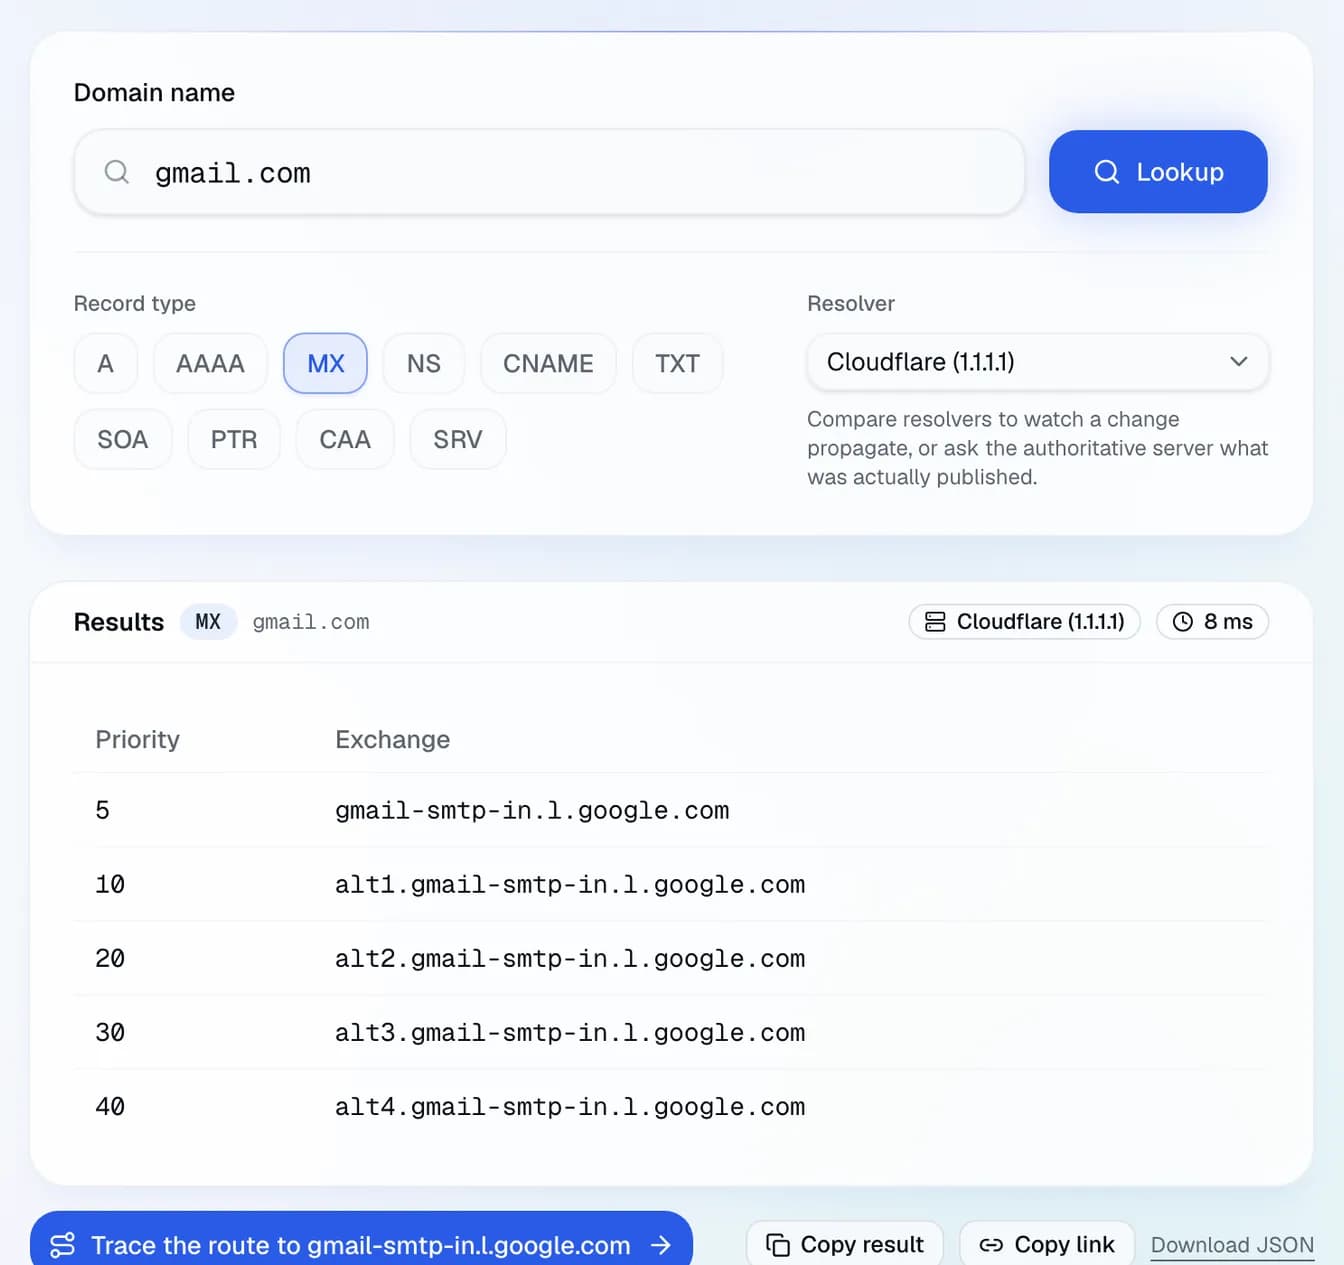Click the arrow icon on Trace button
The height and width of the screenshot is (1265, 1344).
pos(660,1245)
